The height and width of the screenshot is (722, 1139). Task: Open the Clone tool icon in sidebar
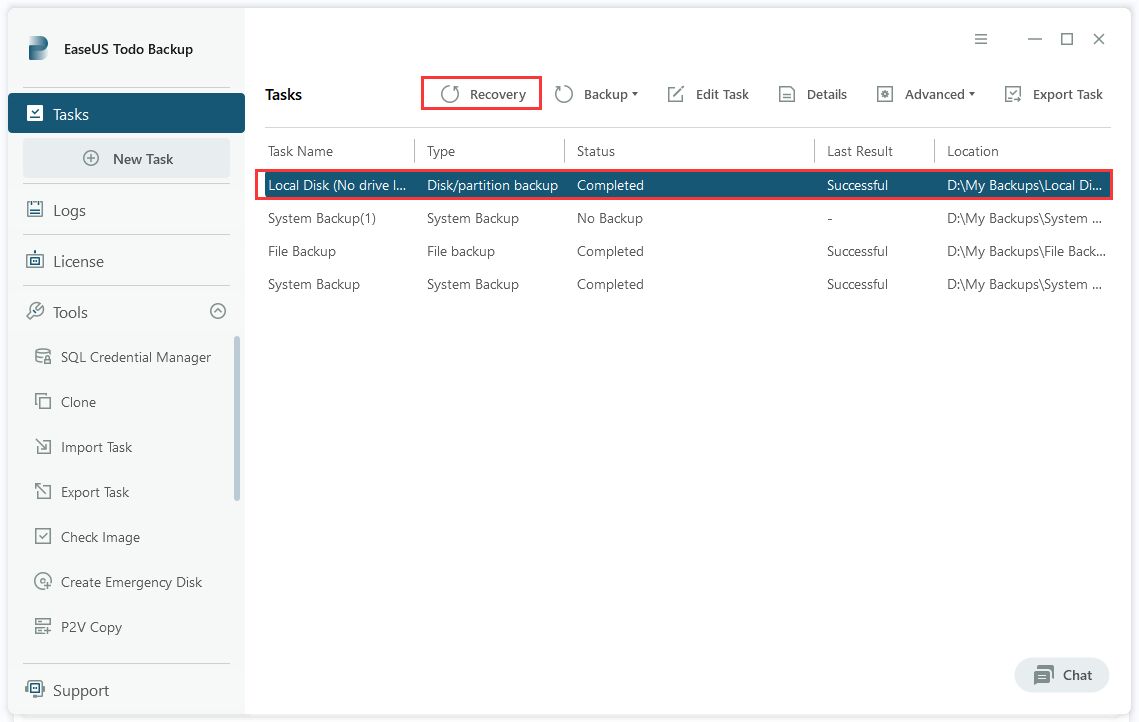coord(43,402)
